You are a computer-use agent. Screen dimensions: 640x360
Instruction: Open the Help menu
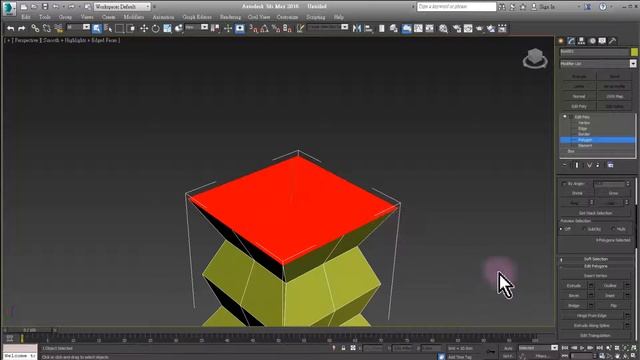coord(338,17)
